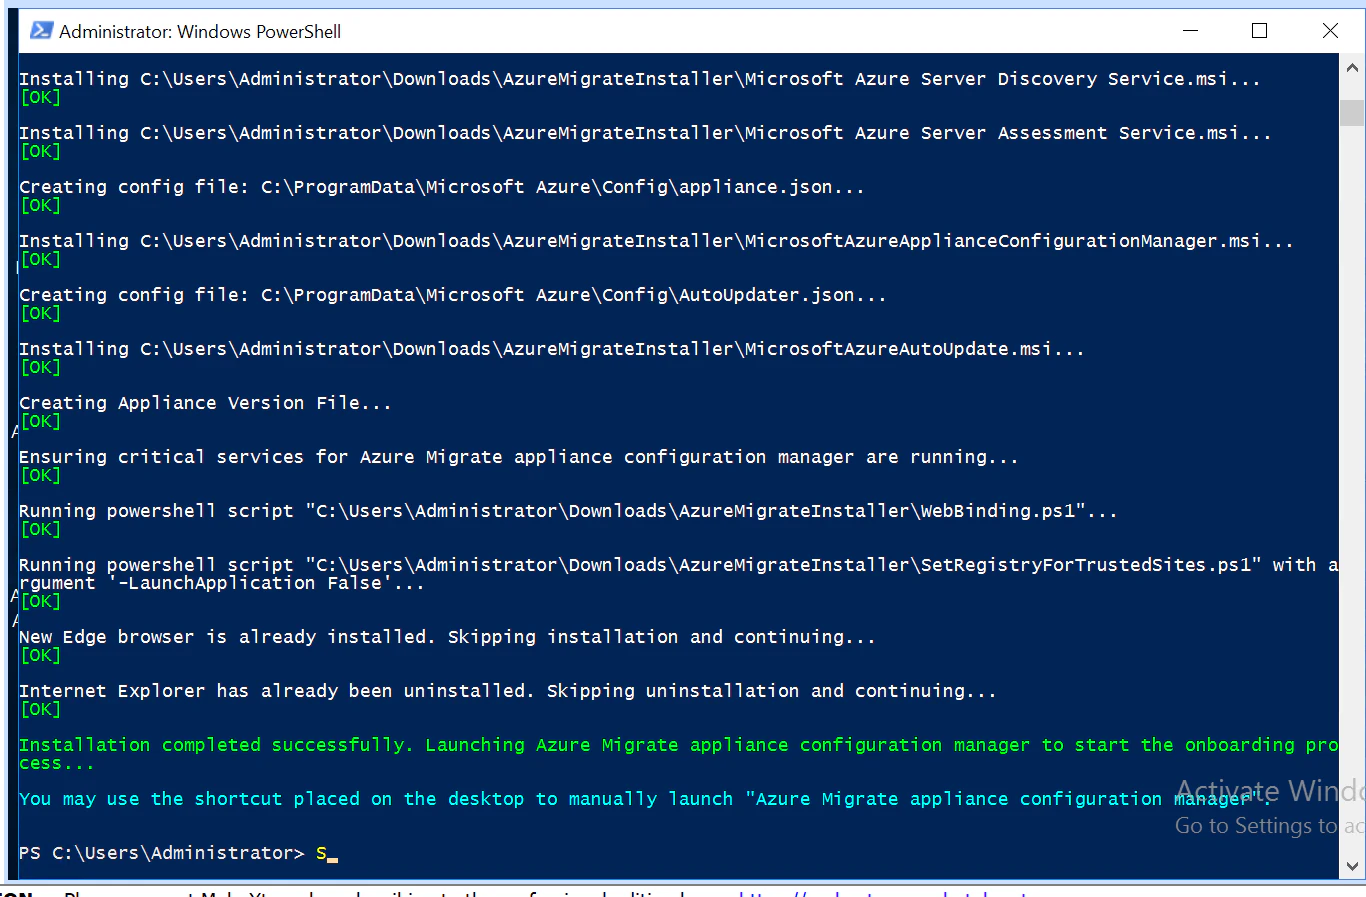Click the PowerShell icon in the title bar
The width and height of the screenshot is (1366, 897).
click(x=41, y=31)
